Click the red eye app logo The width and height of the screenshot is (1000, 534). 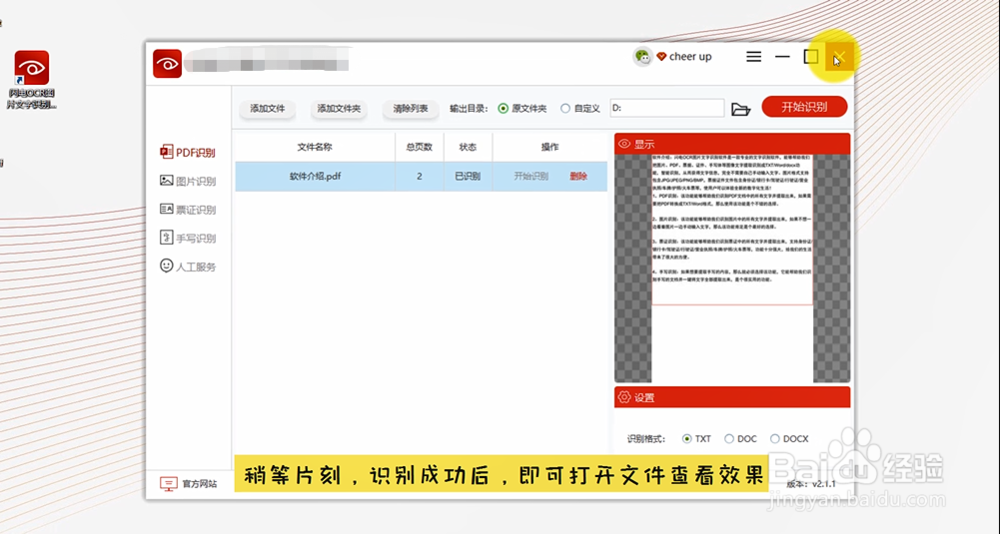click(167, 64)
